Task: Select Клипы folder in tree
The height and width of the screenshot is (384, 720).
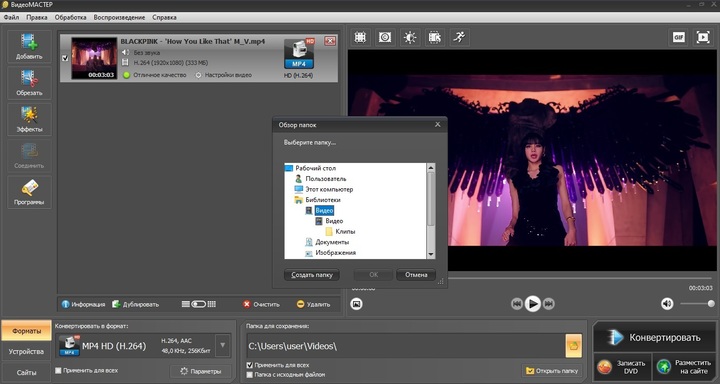Action: tap(345, 232)
